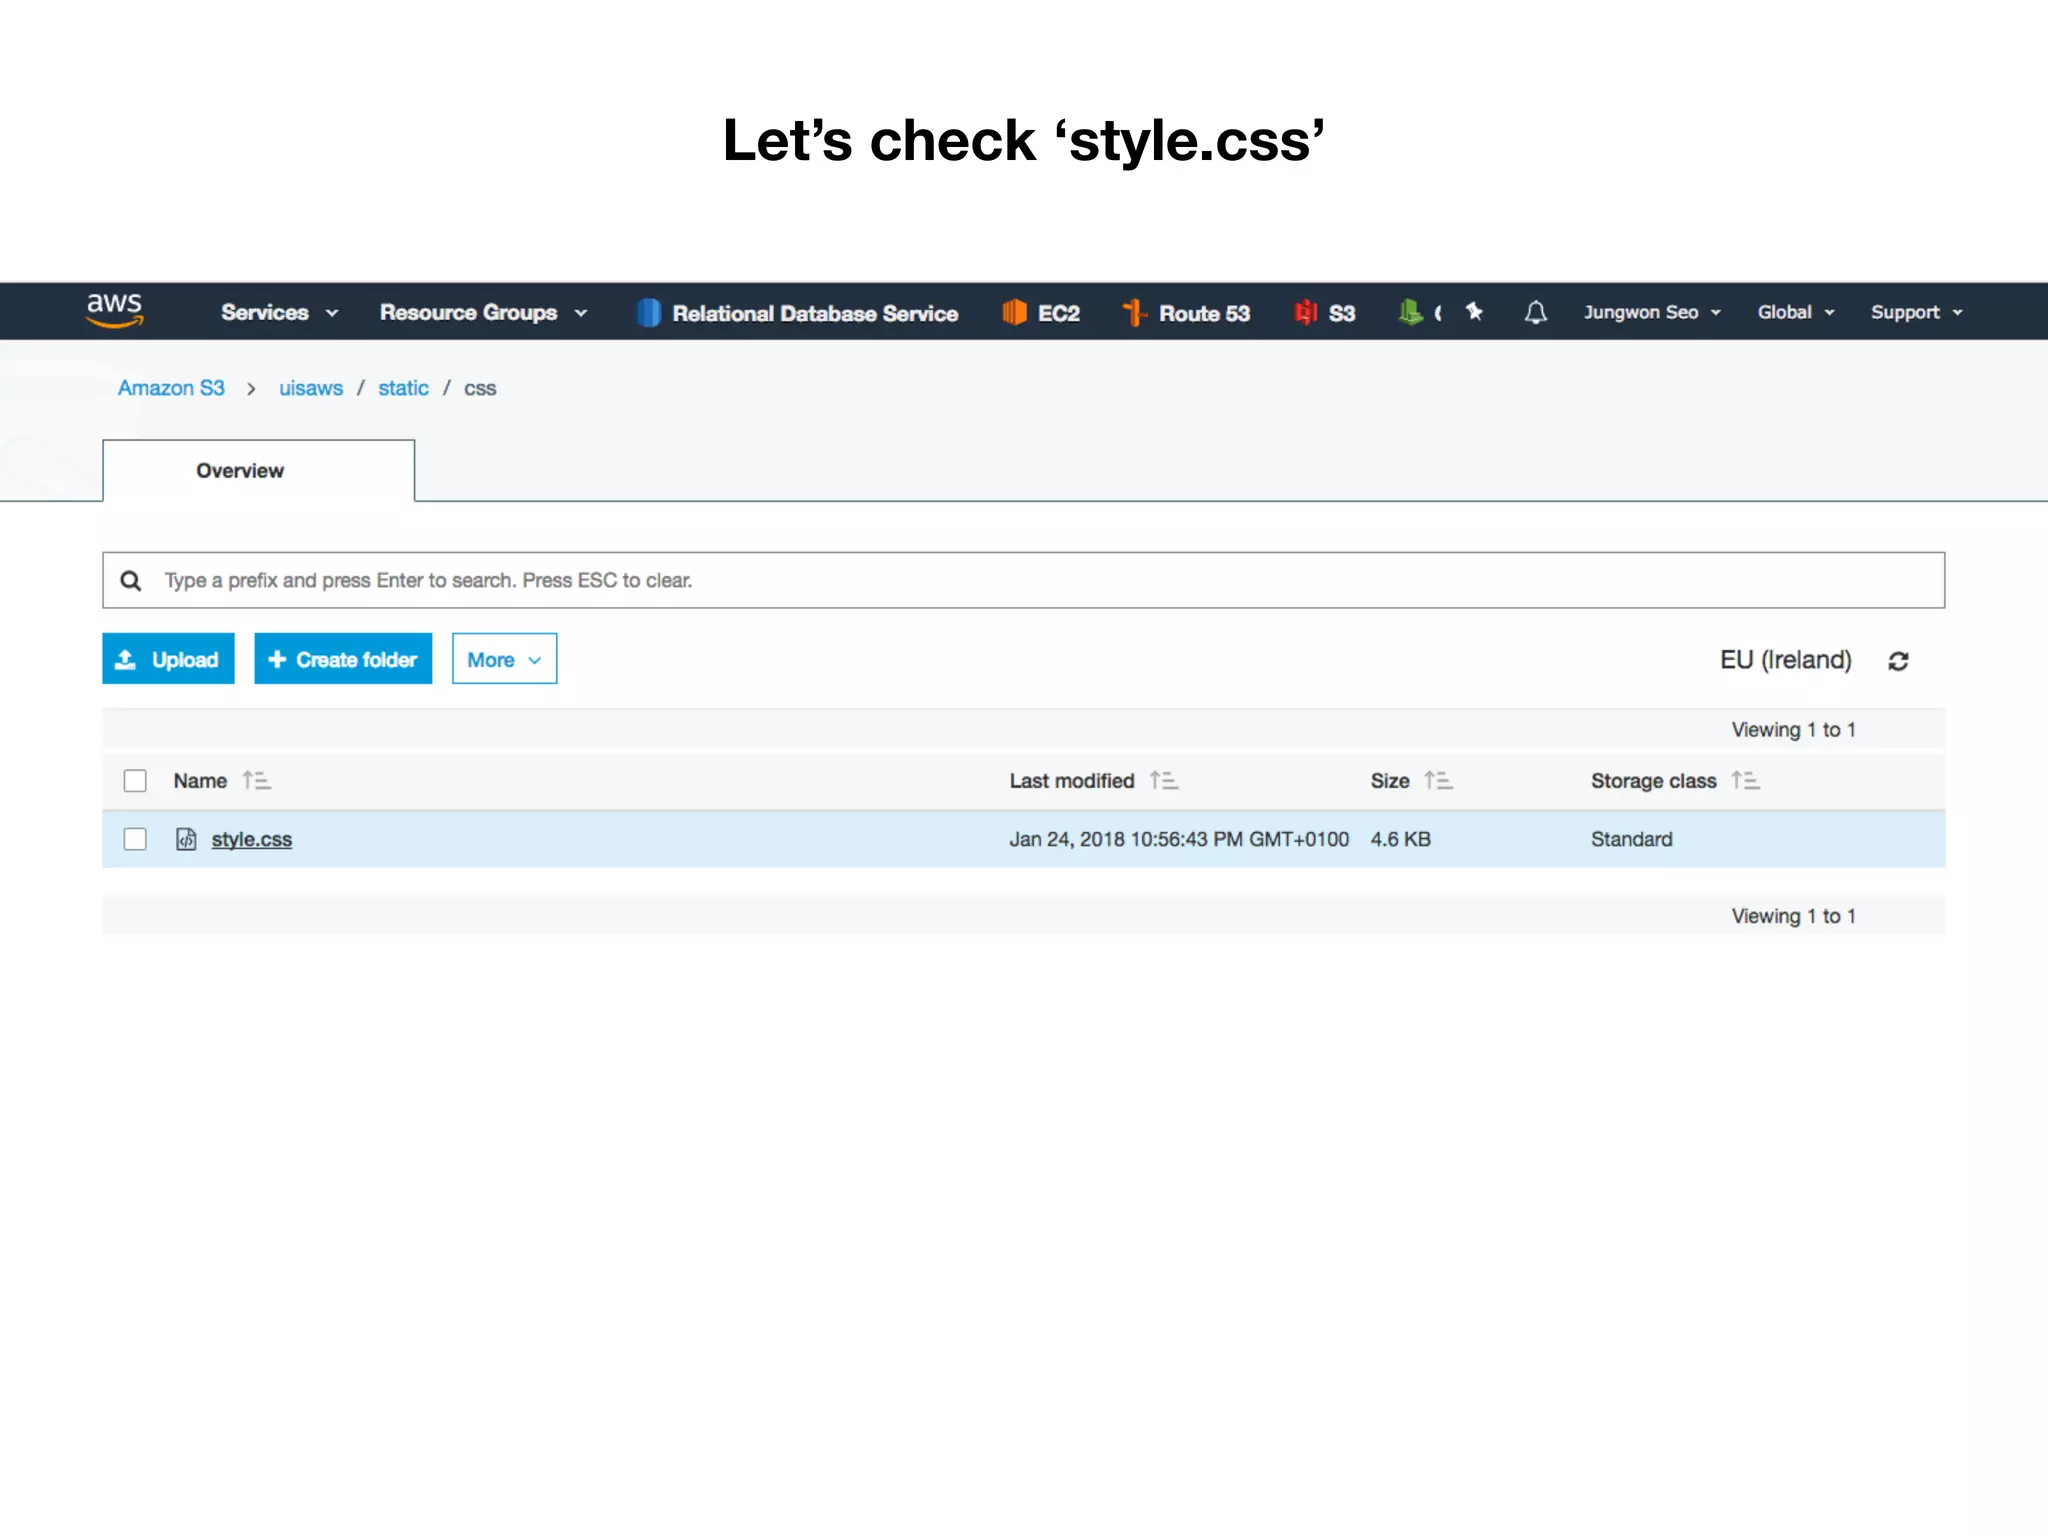The height and width of the screenshot is (1536, 2048).
Task: Click the upper 'Viewing 1 to 1' text
Action: pos(1793,730)
